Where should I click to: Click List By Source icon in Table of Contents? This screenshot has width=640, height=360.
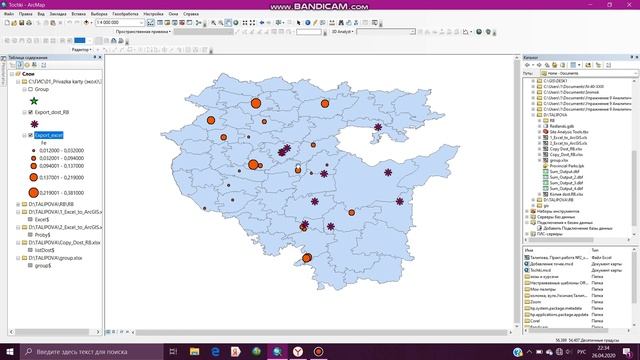(x=20, y=65)
